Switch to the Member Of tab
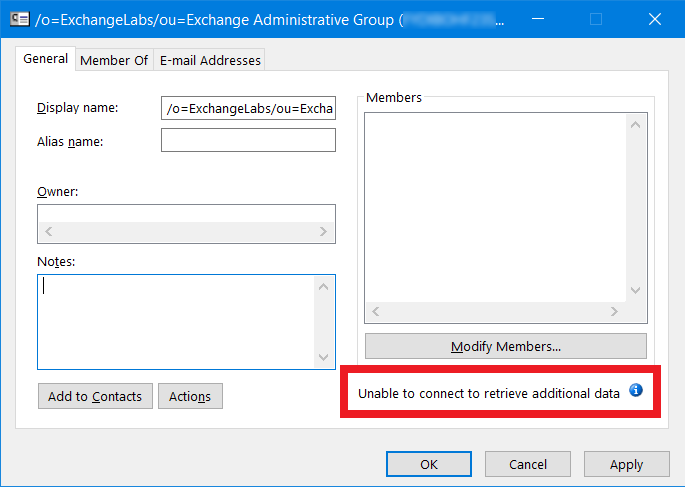Image resolution: width=685 pixels, height=487 pixels. [114, 60]
